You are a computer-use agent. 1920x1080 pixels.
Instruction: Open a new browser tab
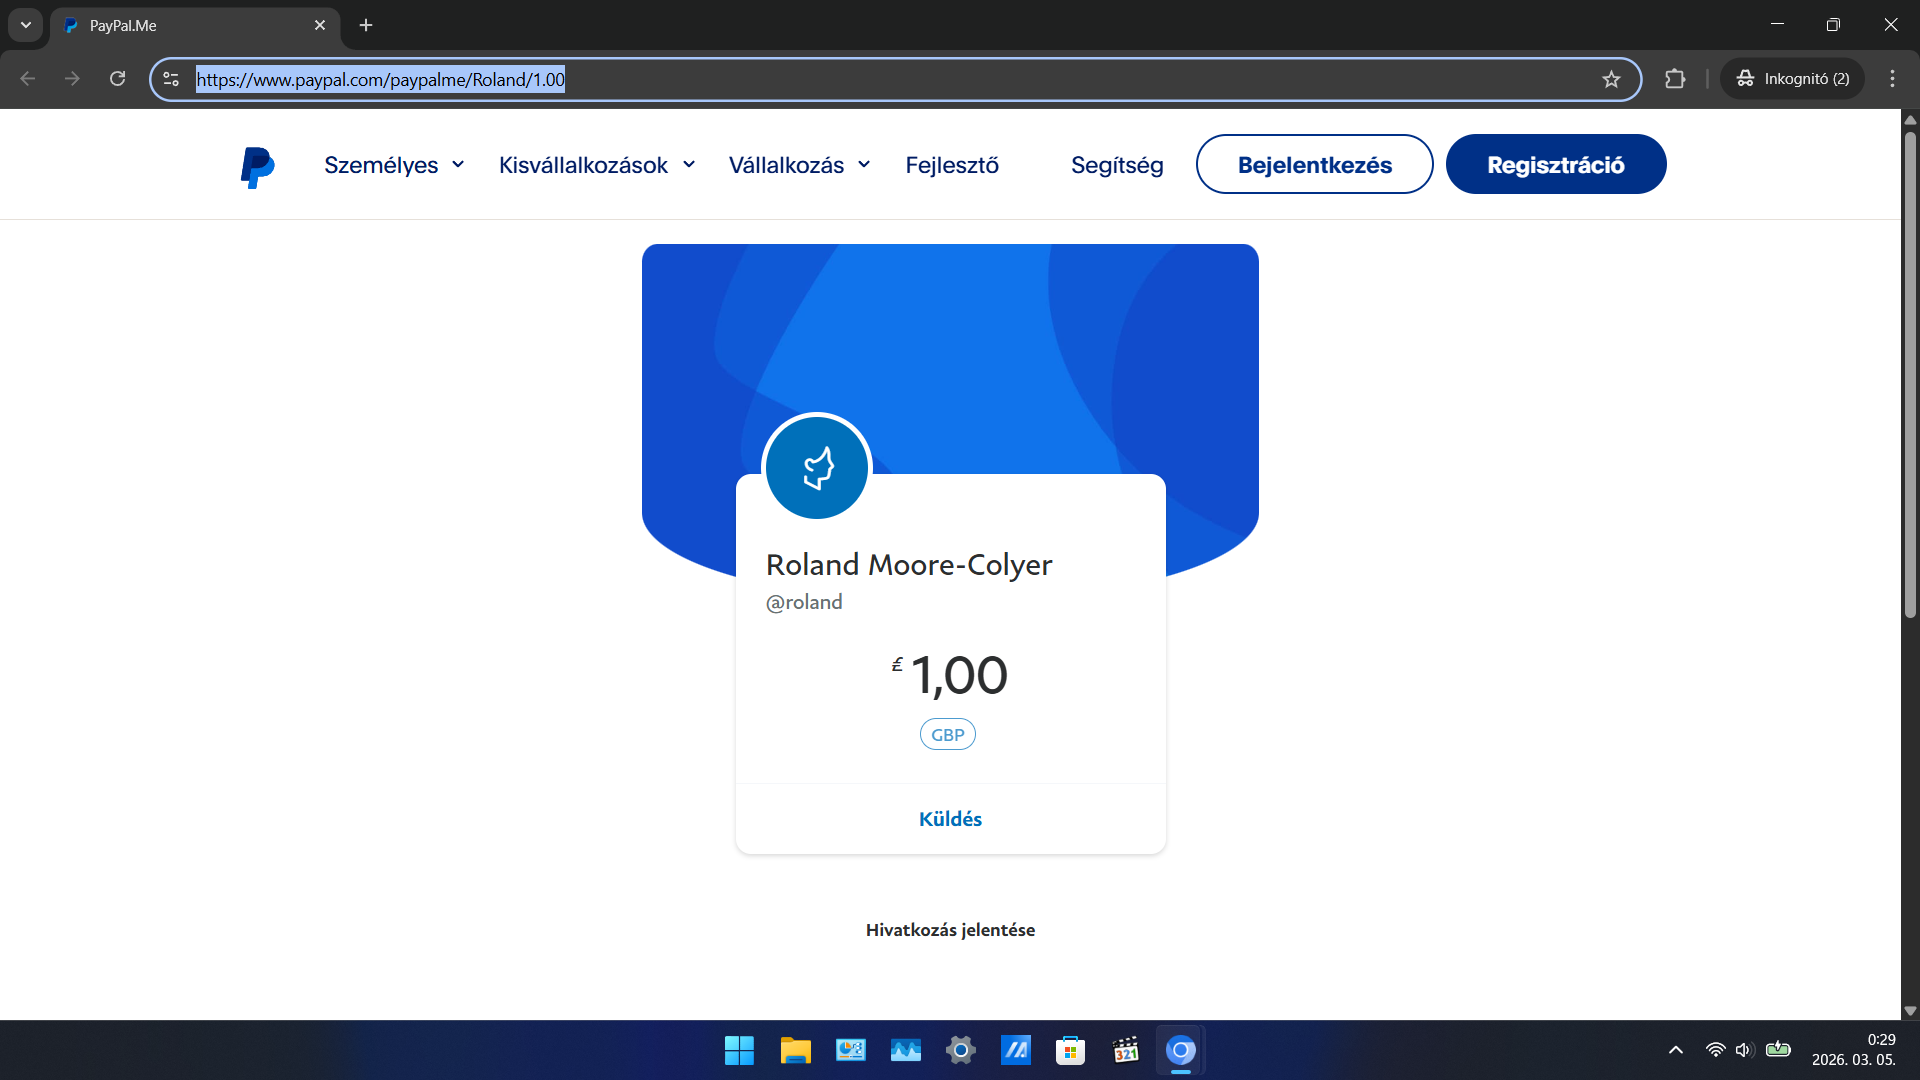pos(366,25)
